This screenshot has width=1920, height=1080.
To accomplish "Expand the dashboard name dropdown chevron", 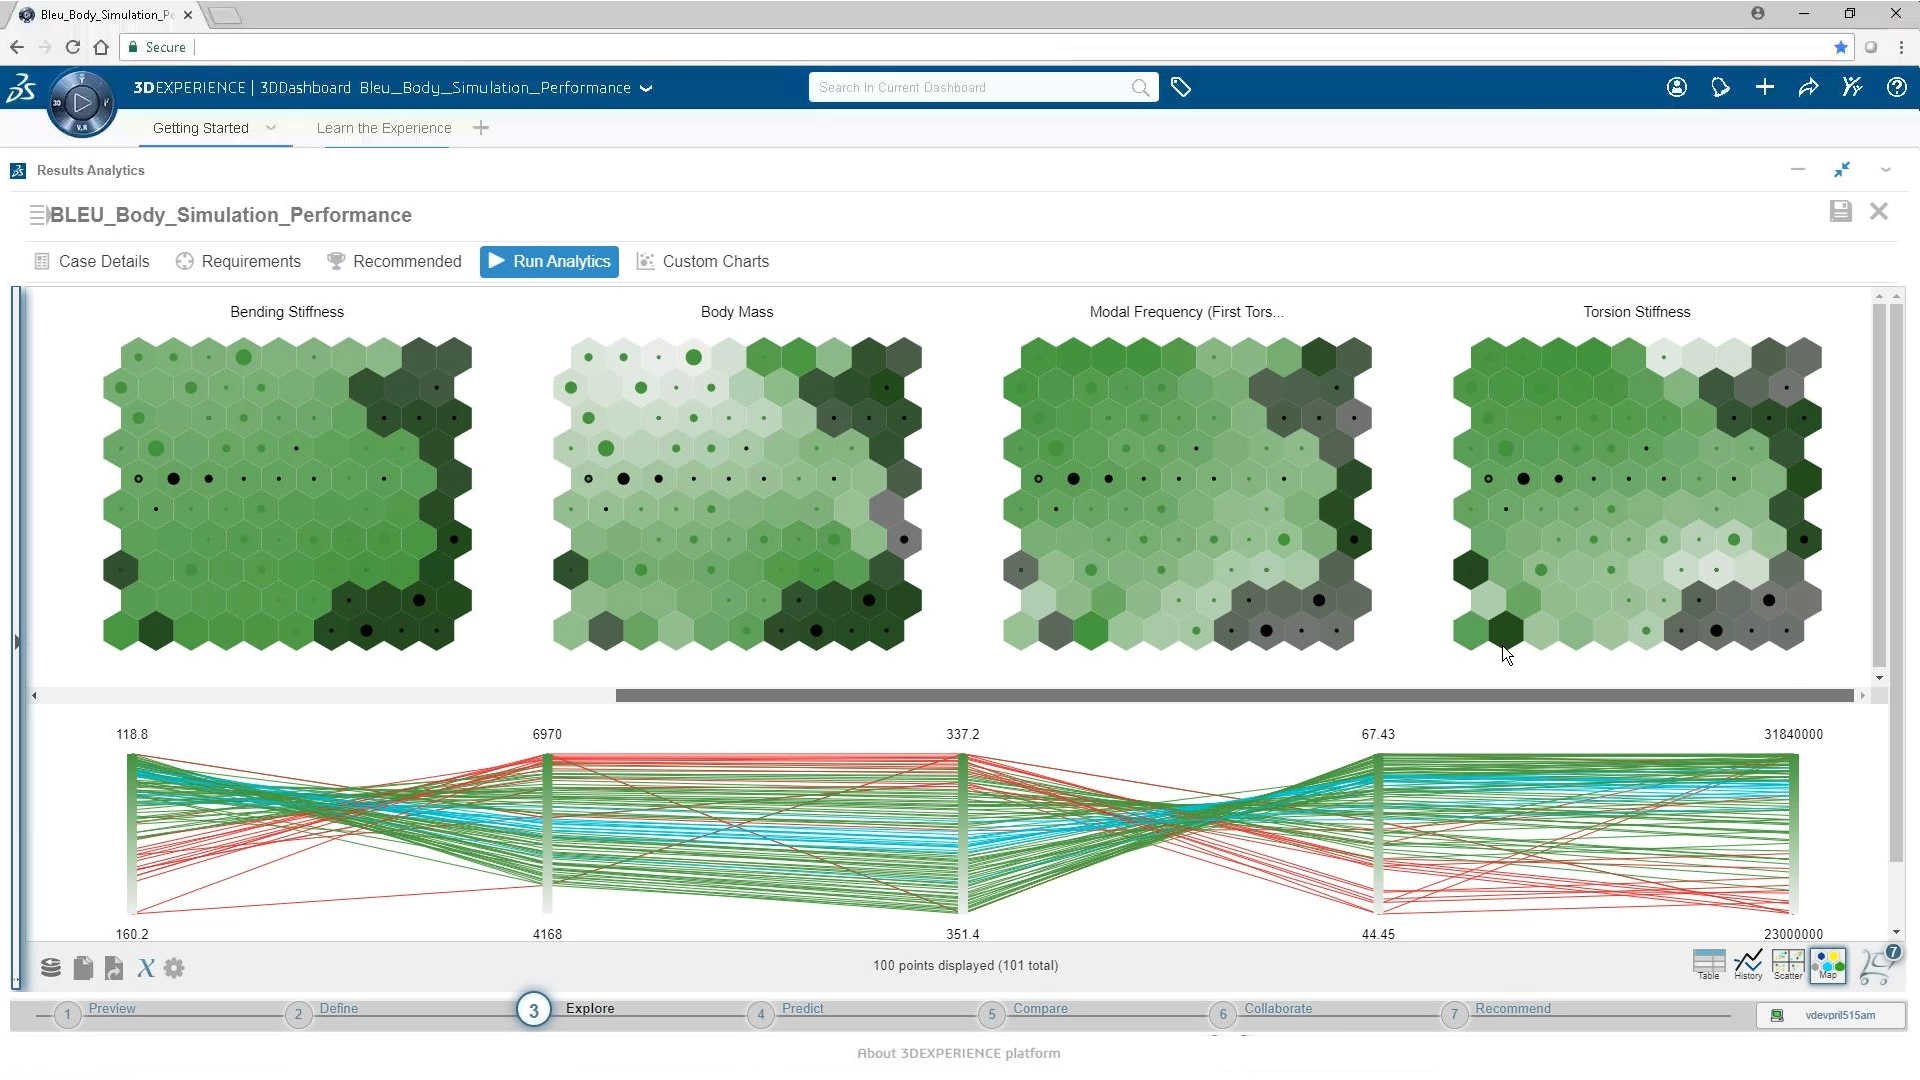I will pyautogui.click(x=646, y=88).
